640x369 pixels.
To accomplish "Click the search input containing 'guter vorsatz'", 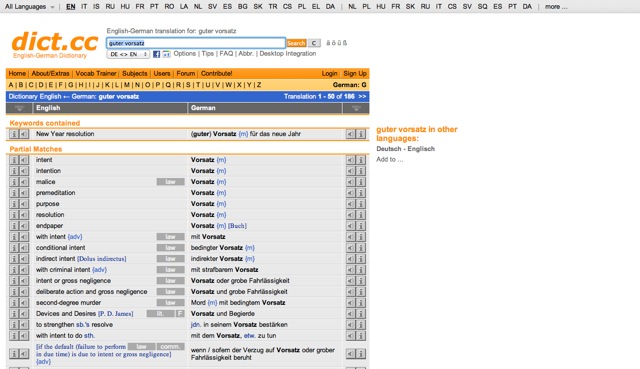I will point(196,43).
